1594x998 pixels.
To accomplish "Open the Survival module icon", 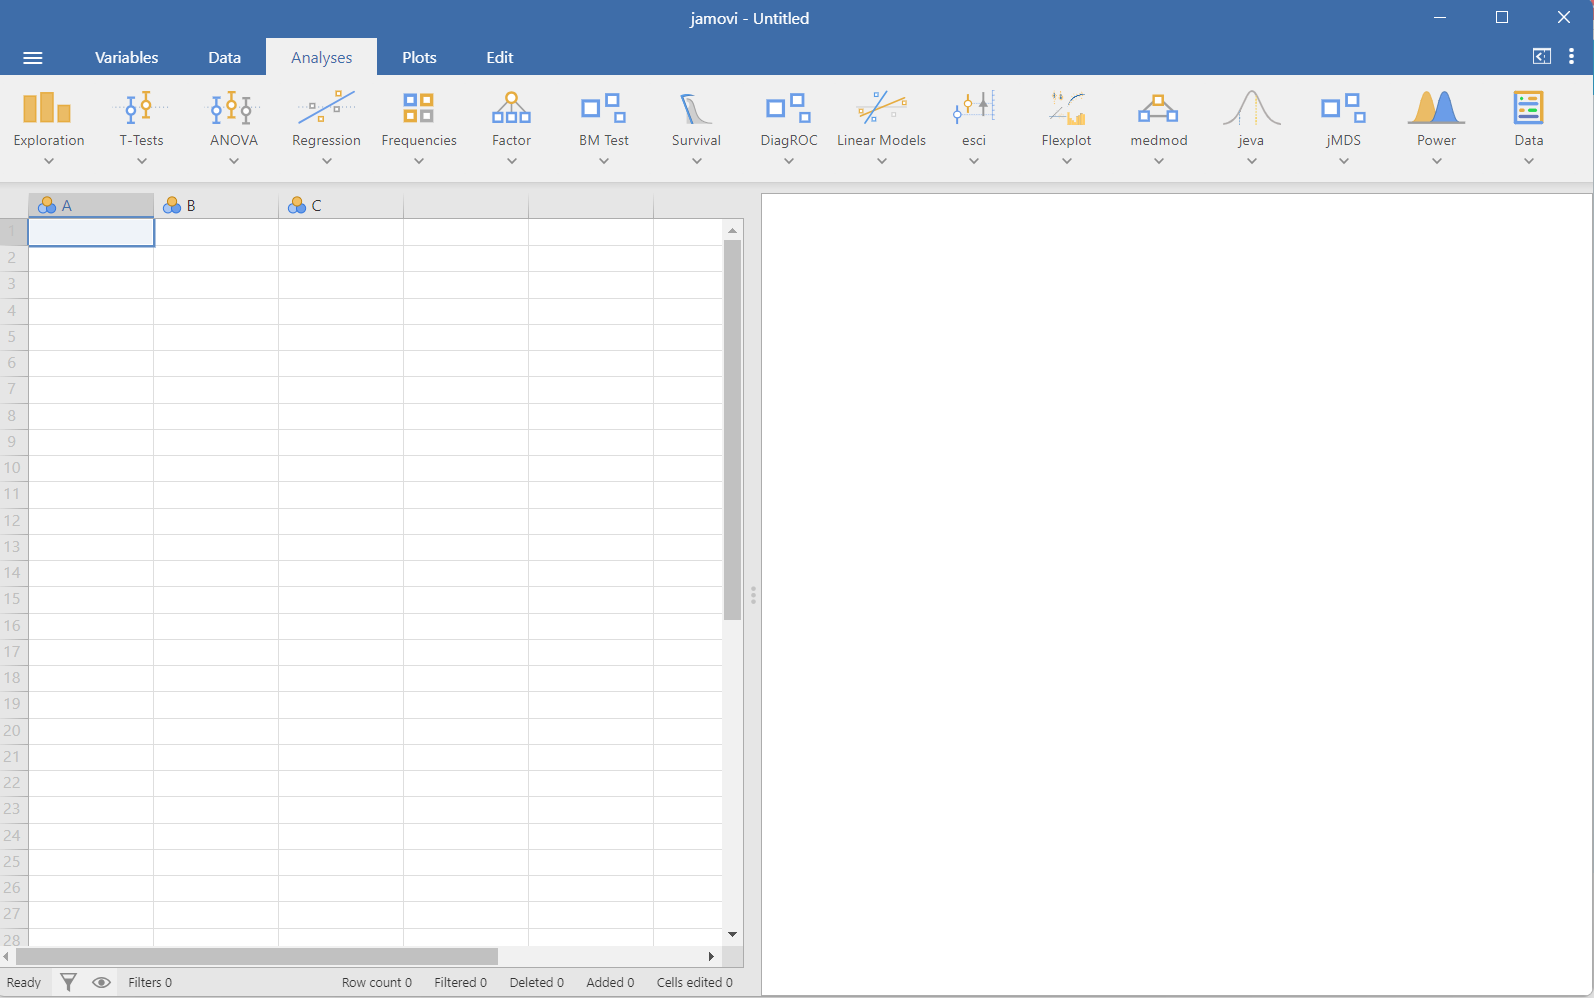I will [696, 108].
